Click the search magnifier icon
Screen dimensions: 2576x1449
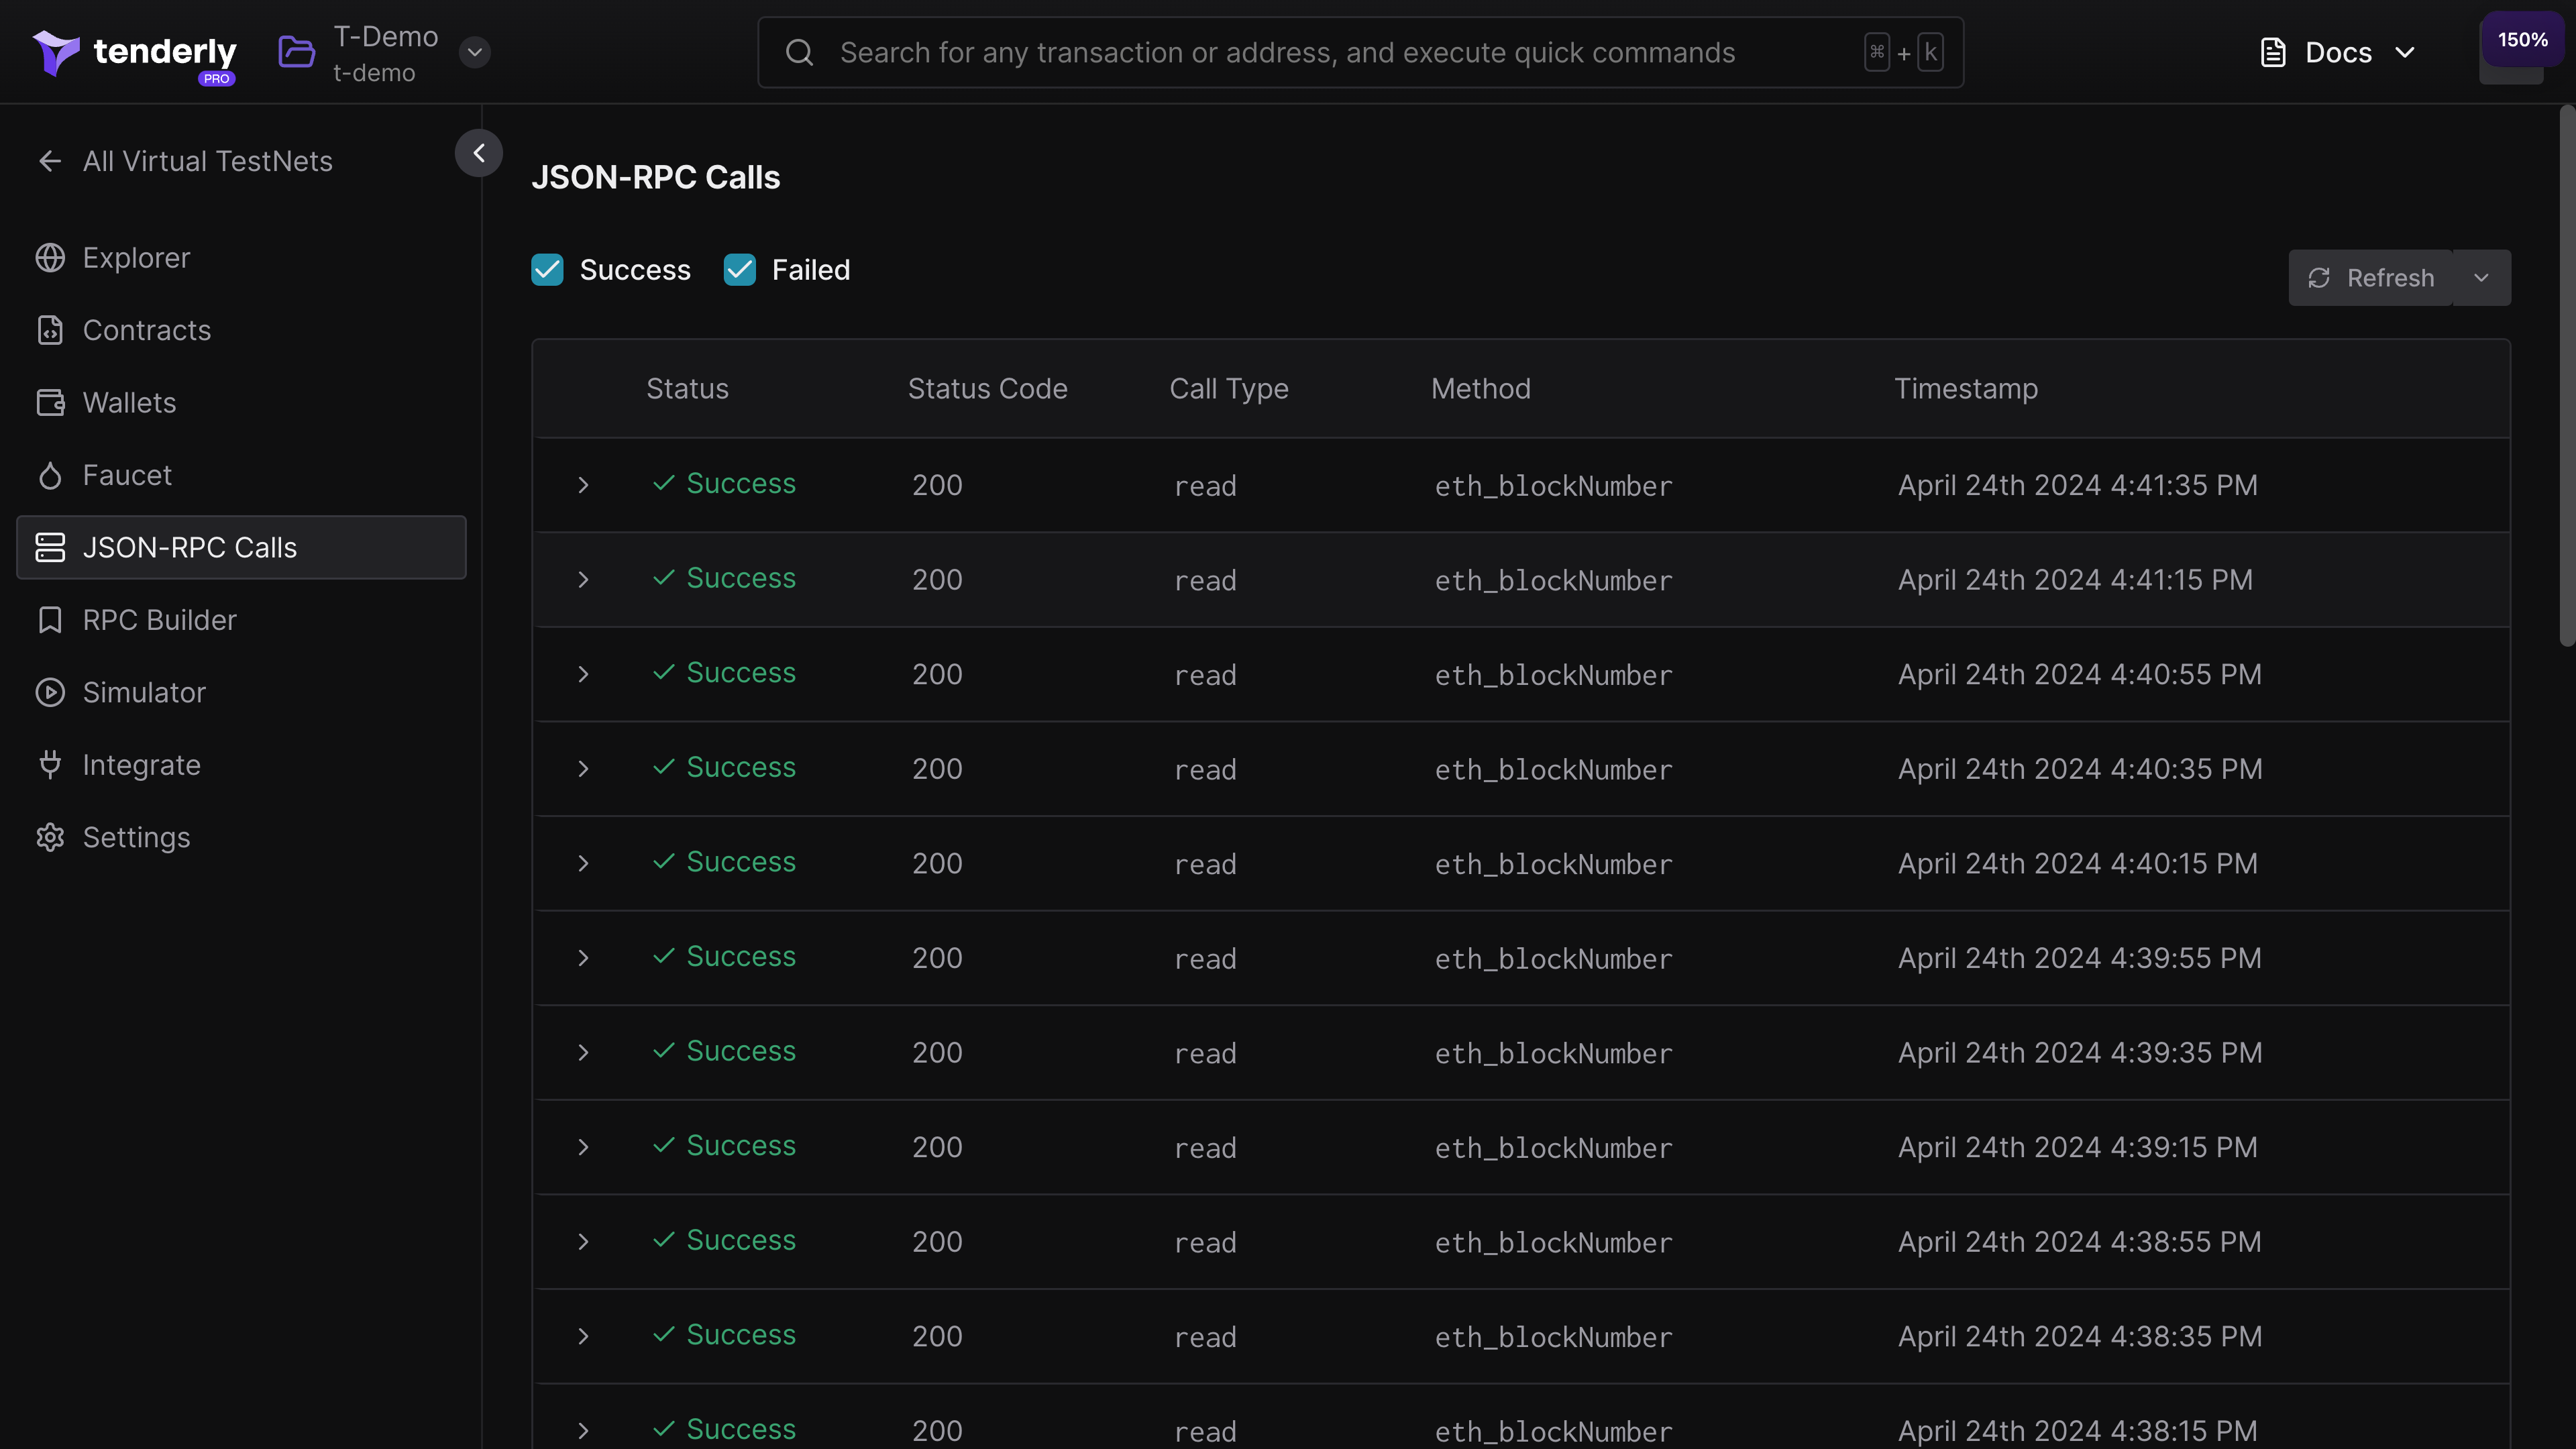pos(799,52)
